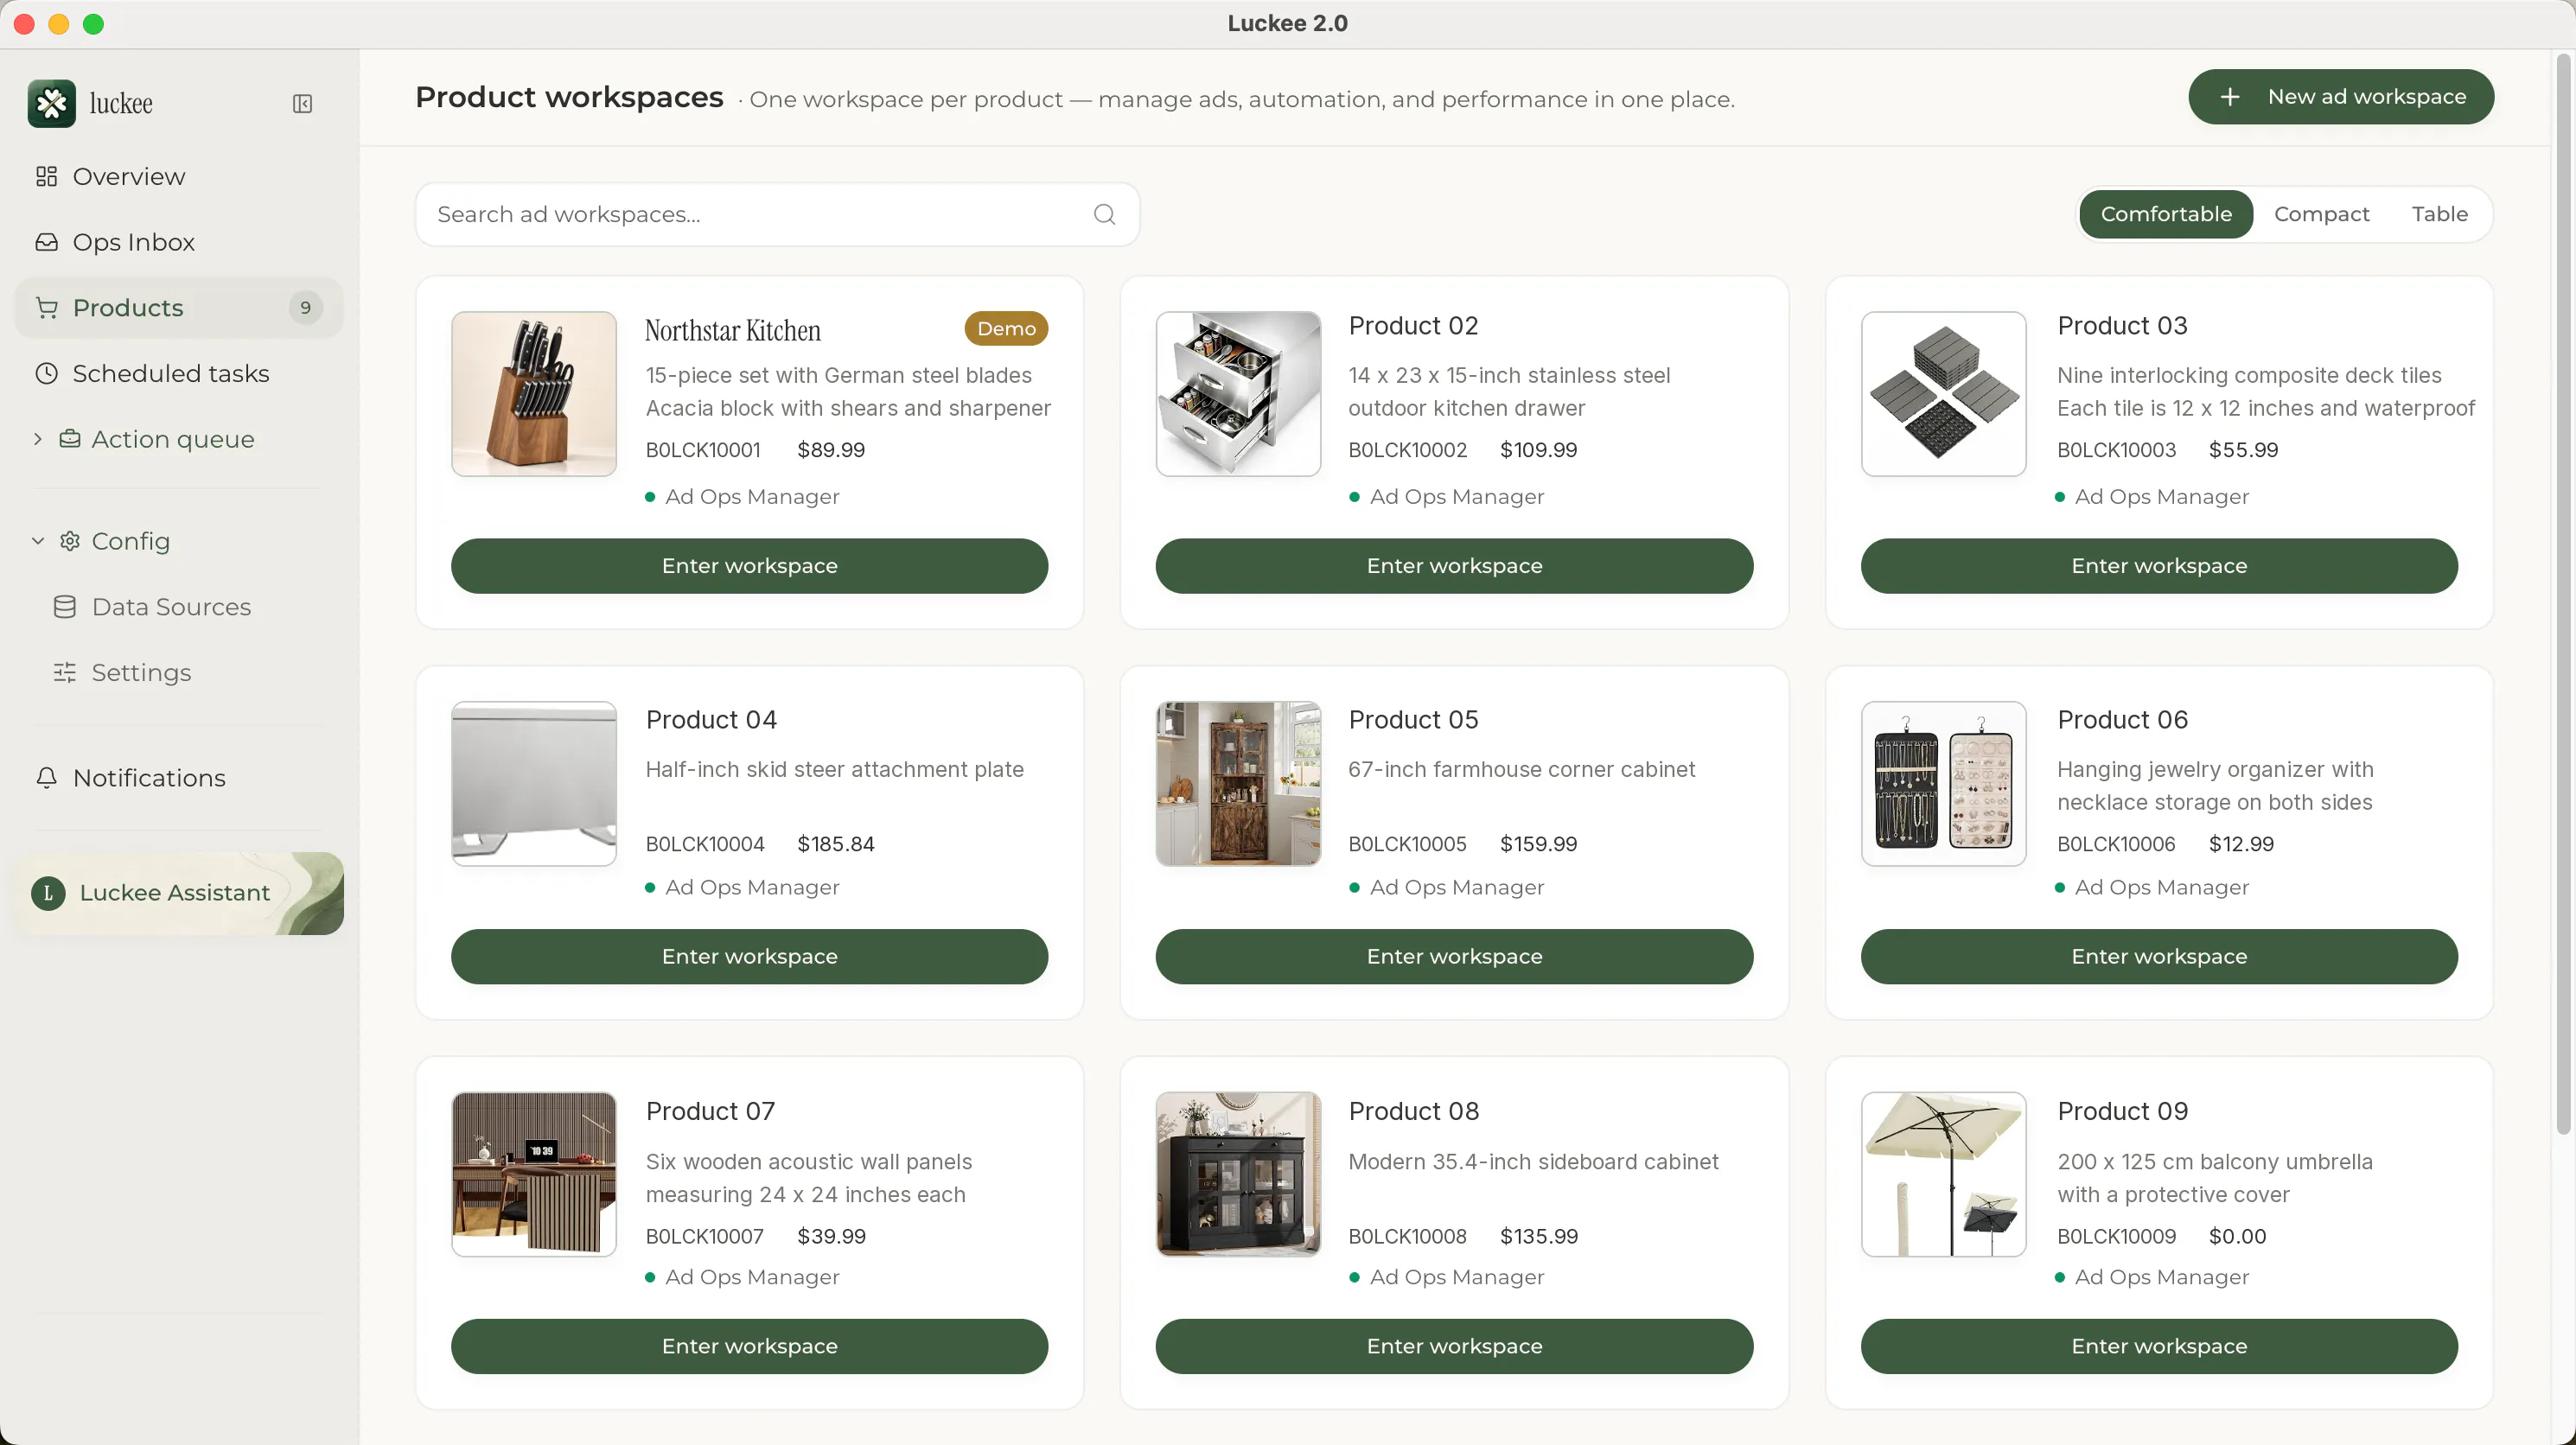The width and height of the screenshot is (2576, 1445).
Task: Click the Demo badge on Northstar Kitchen
Action: click(1006, 329)
